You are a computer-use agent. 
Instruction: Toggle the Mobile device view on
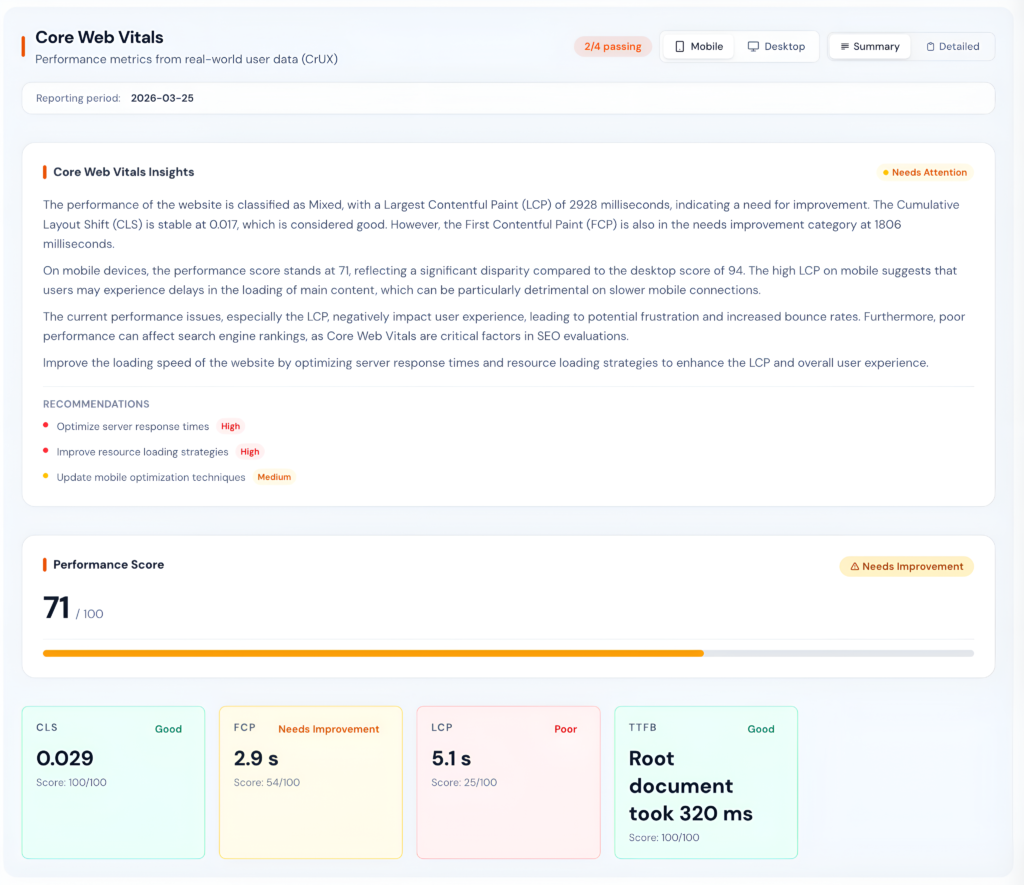[697, 46]
